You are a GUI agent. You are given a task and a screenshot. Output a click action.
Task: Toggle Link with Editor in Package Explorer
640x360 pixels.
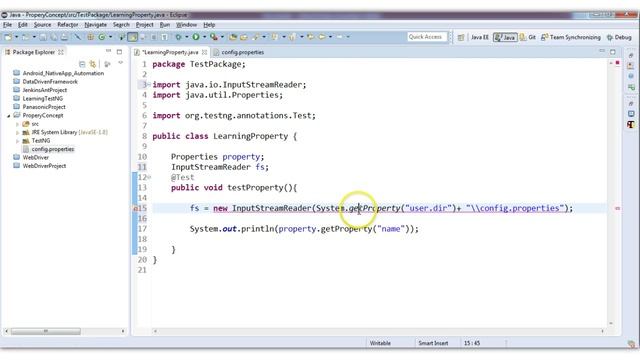[93, 64]
